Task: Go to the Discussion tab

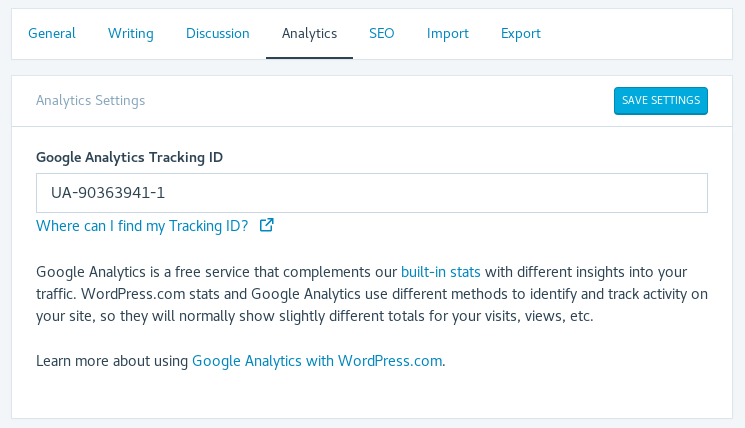Action: pyautogui.click(x=218, y=33)
